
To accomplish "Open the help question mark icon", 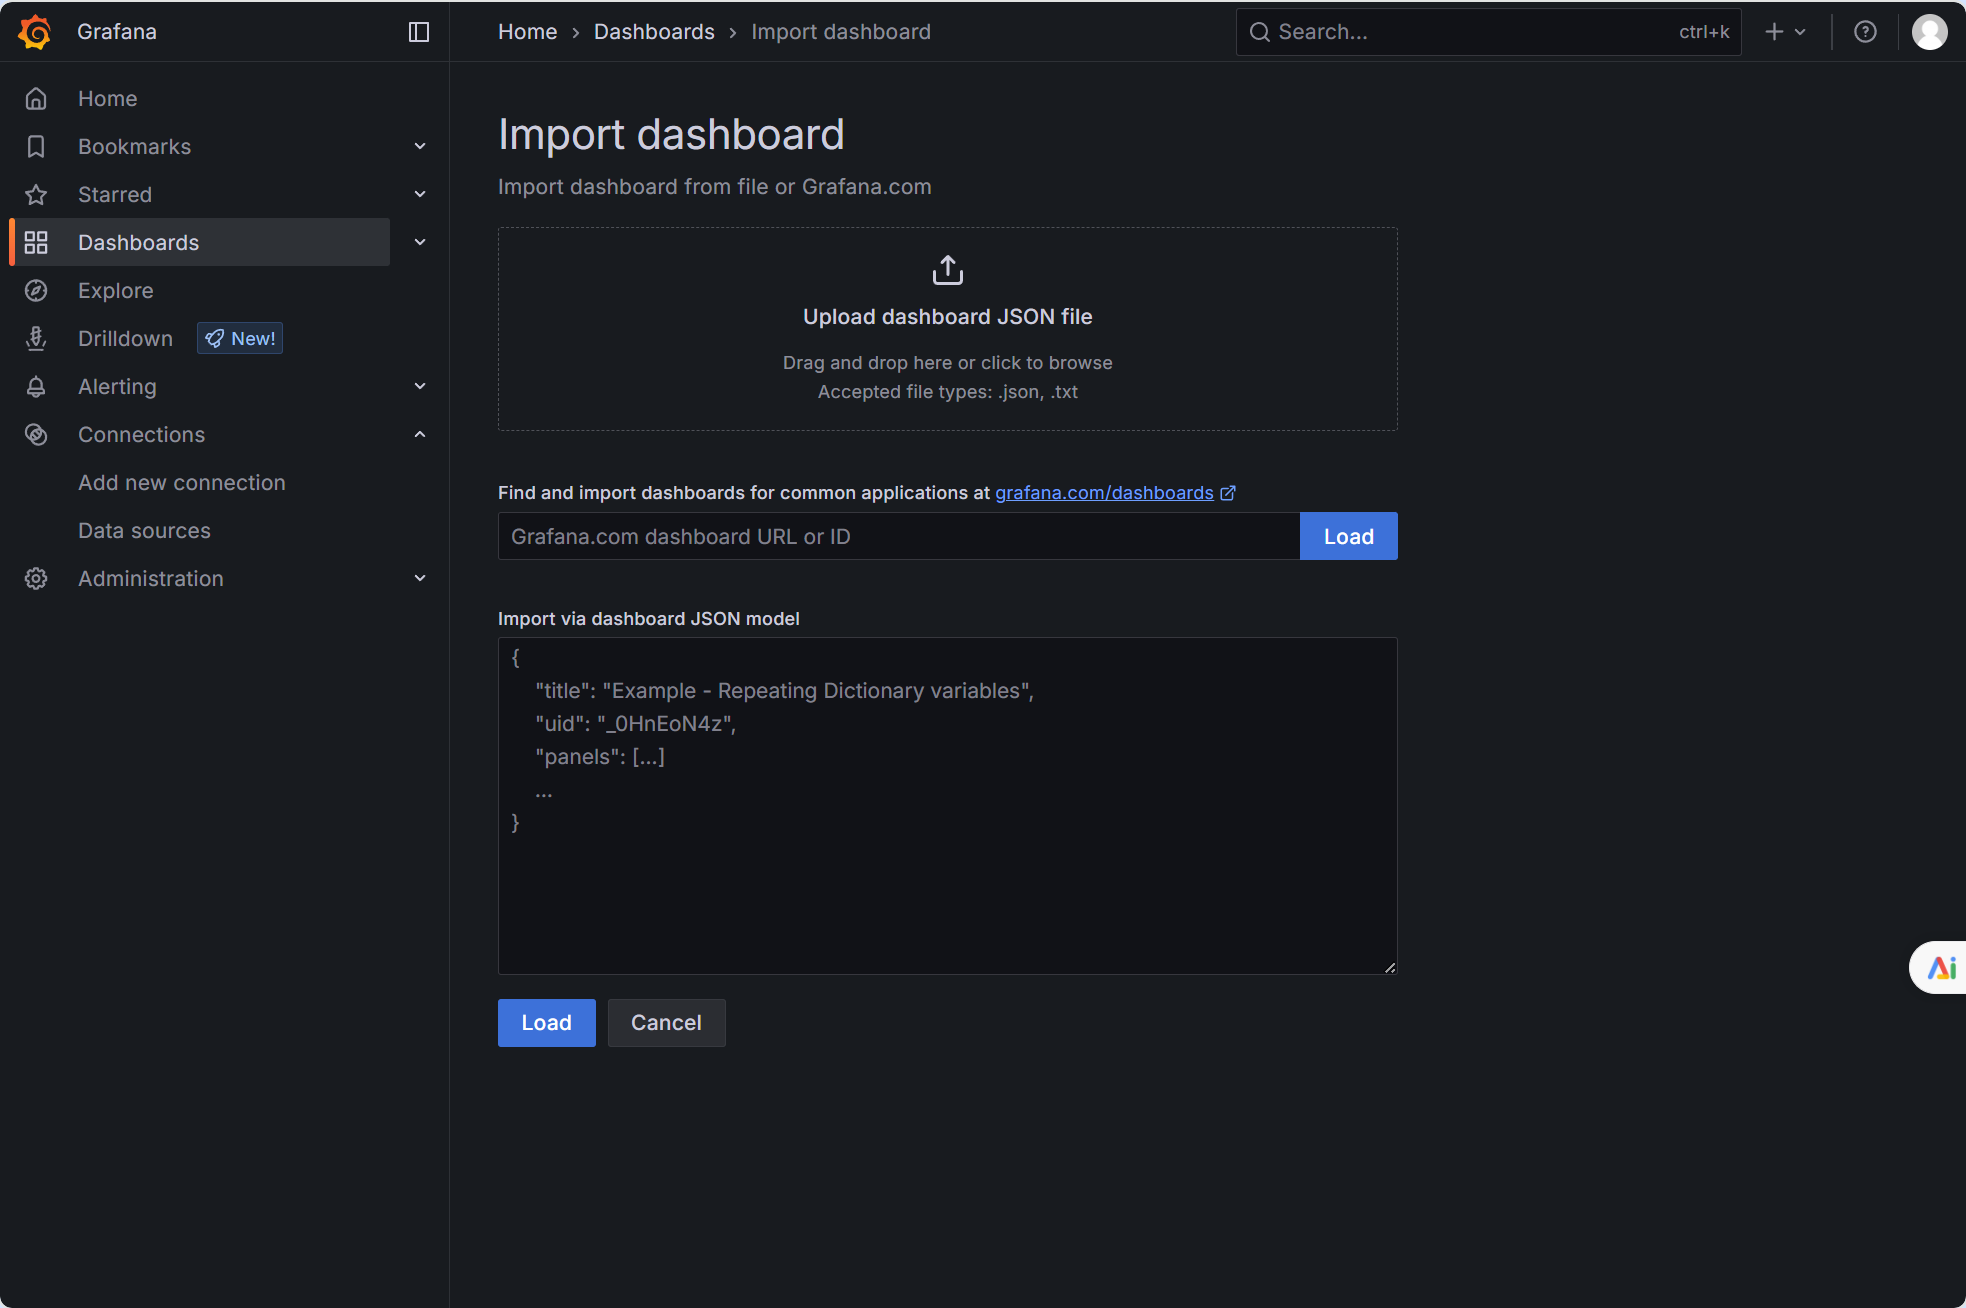I will 1865,32.
